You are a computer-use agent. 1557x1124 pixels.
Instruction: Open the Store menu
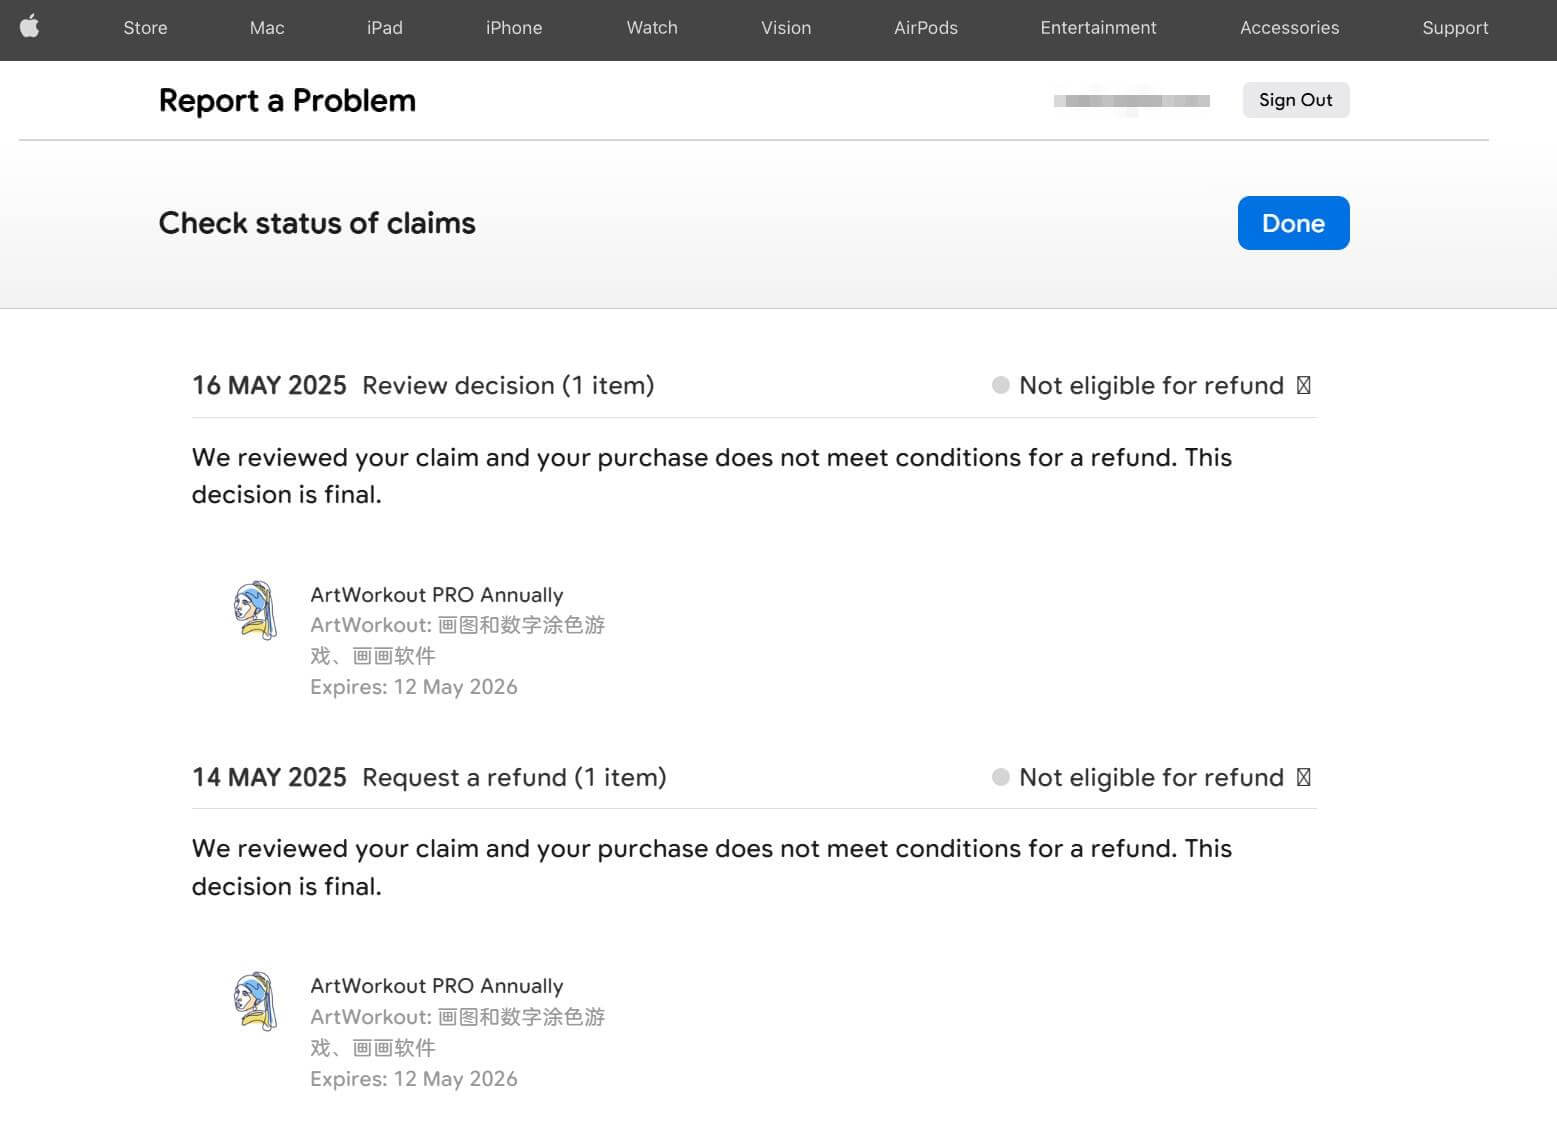tap(145, 28)
